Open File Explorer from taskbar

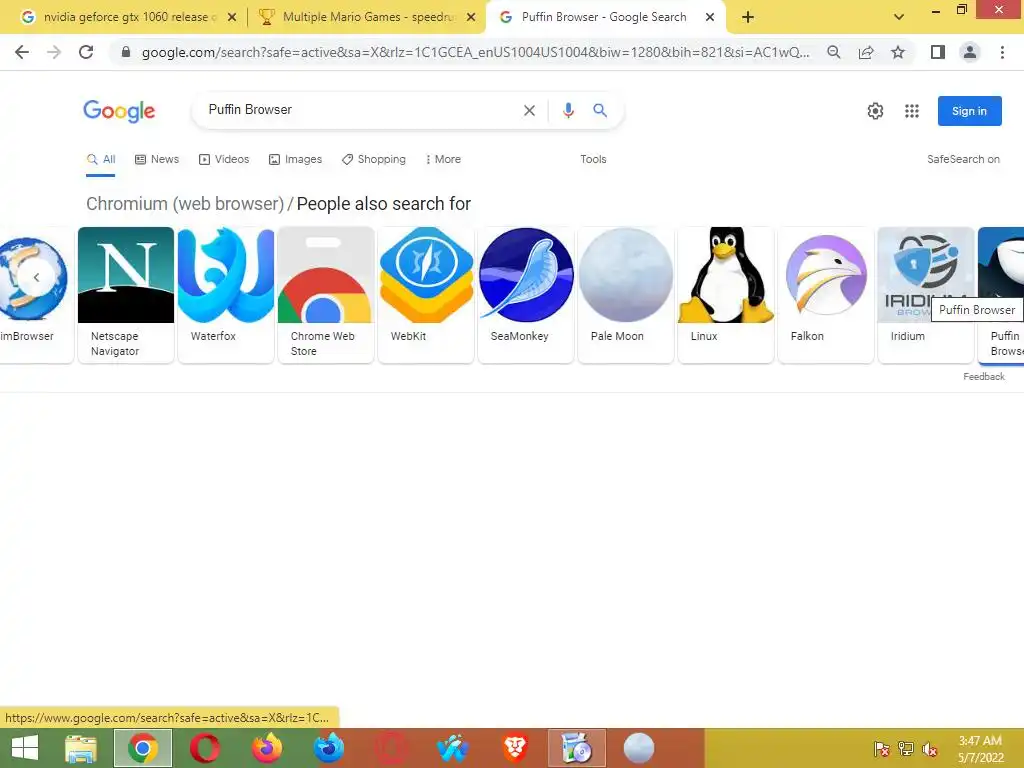(x=81, y=748)
